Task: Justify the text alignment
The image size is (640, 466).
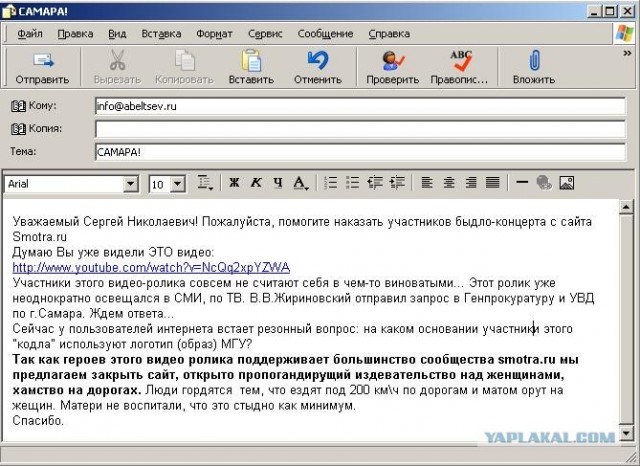Action: (493, 183)
